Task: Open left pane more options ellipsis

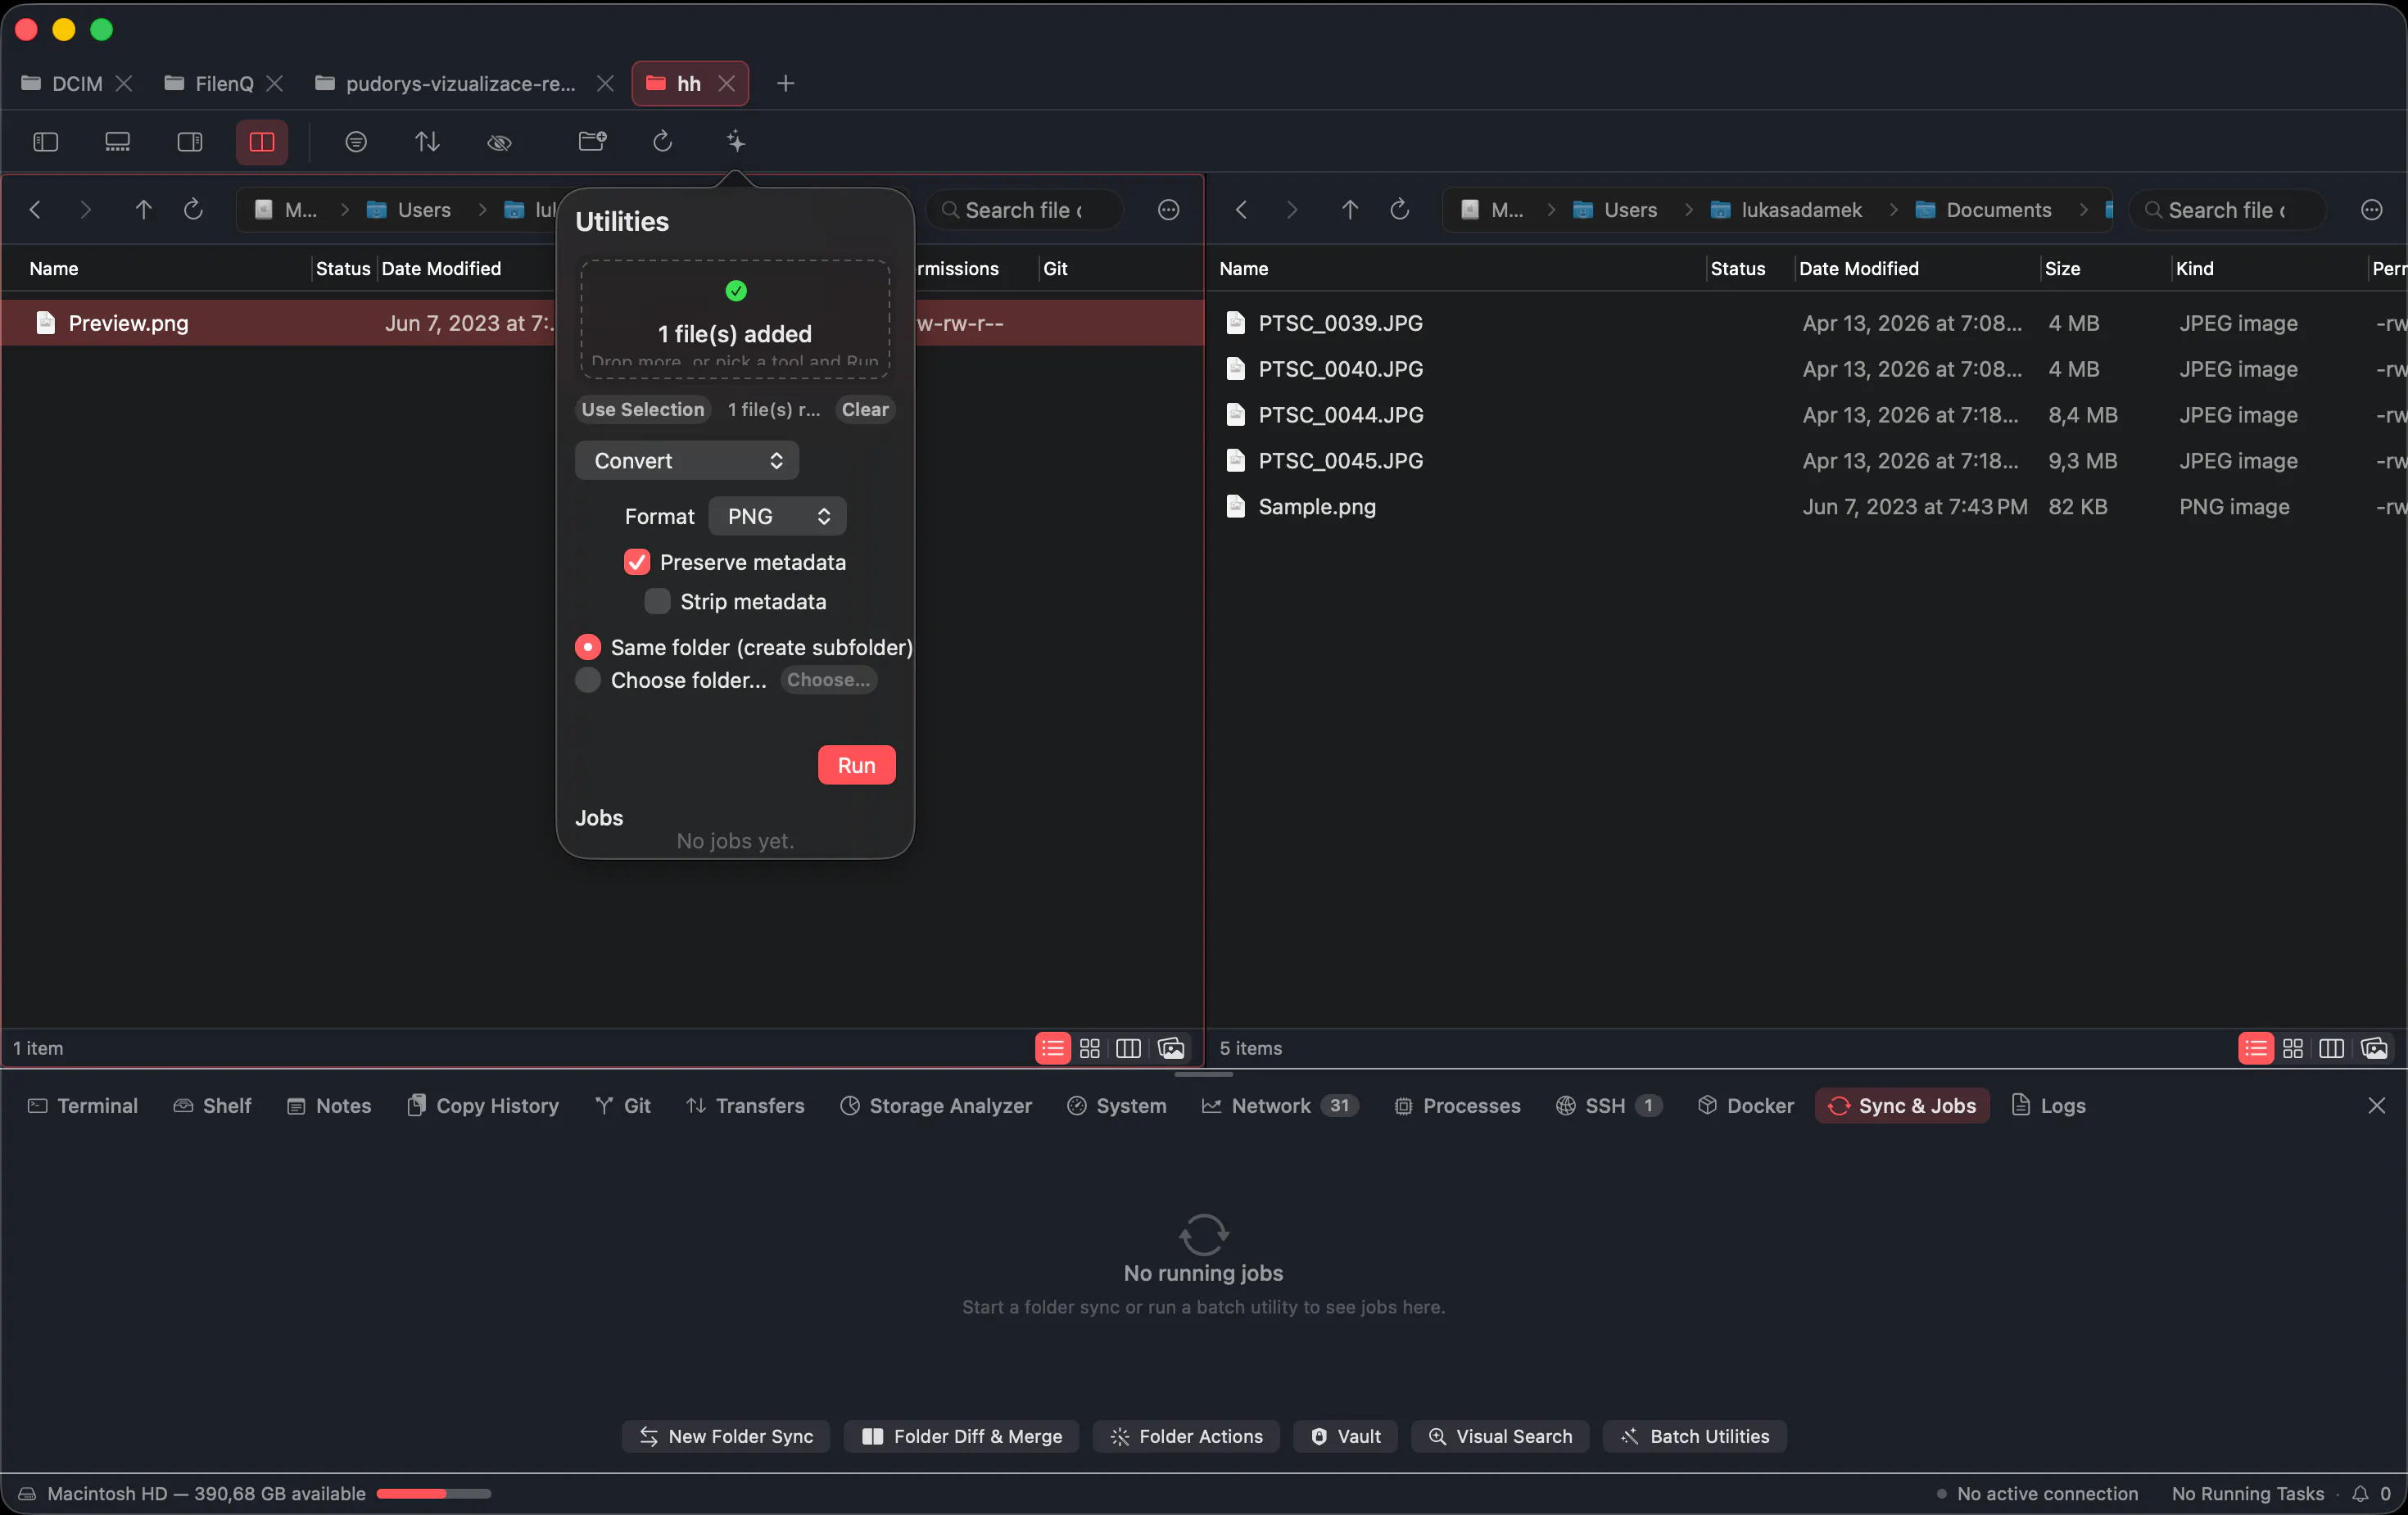Action: coord(1169,210)
